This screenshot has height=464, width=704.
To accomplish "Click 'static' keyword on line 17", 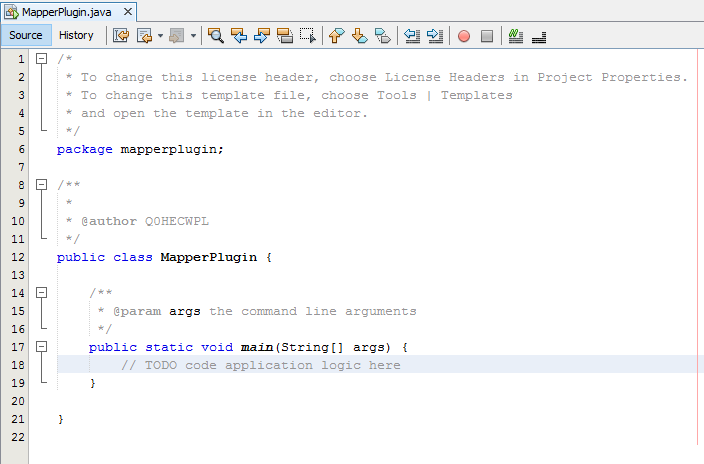I will click(x=169, y=347).
